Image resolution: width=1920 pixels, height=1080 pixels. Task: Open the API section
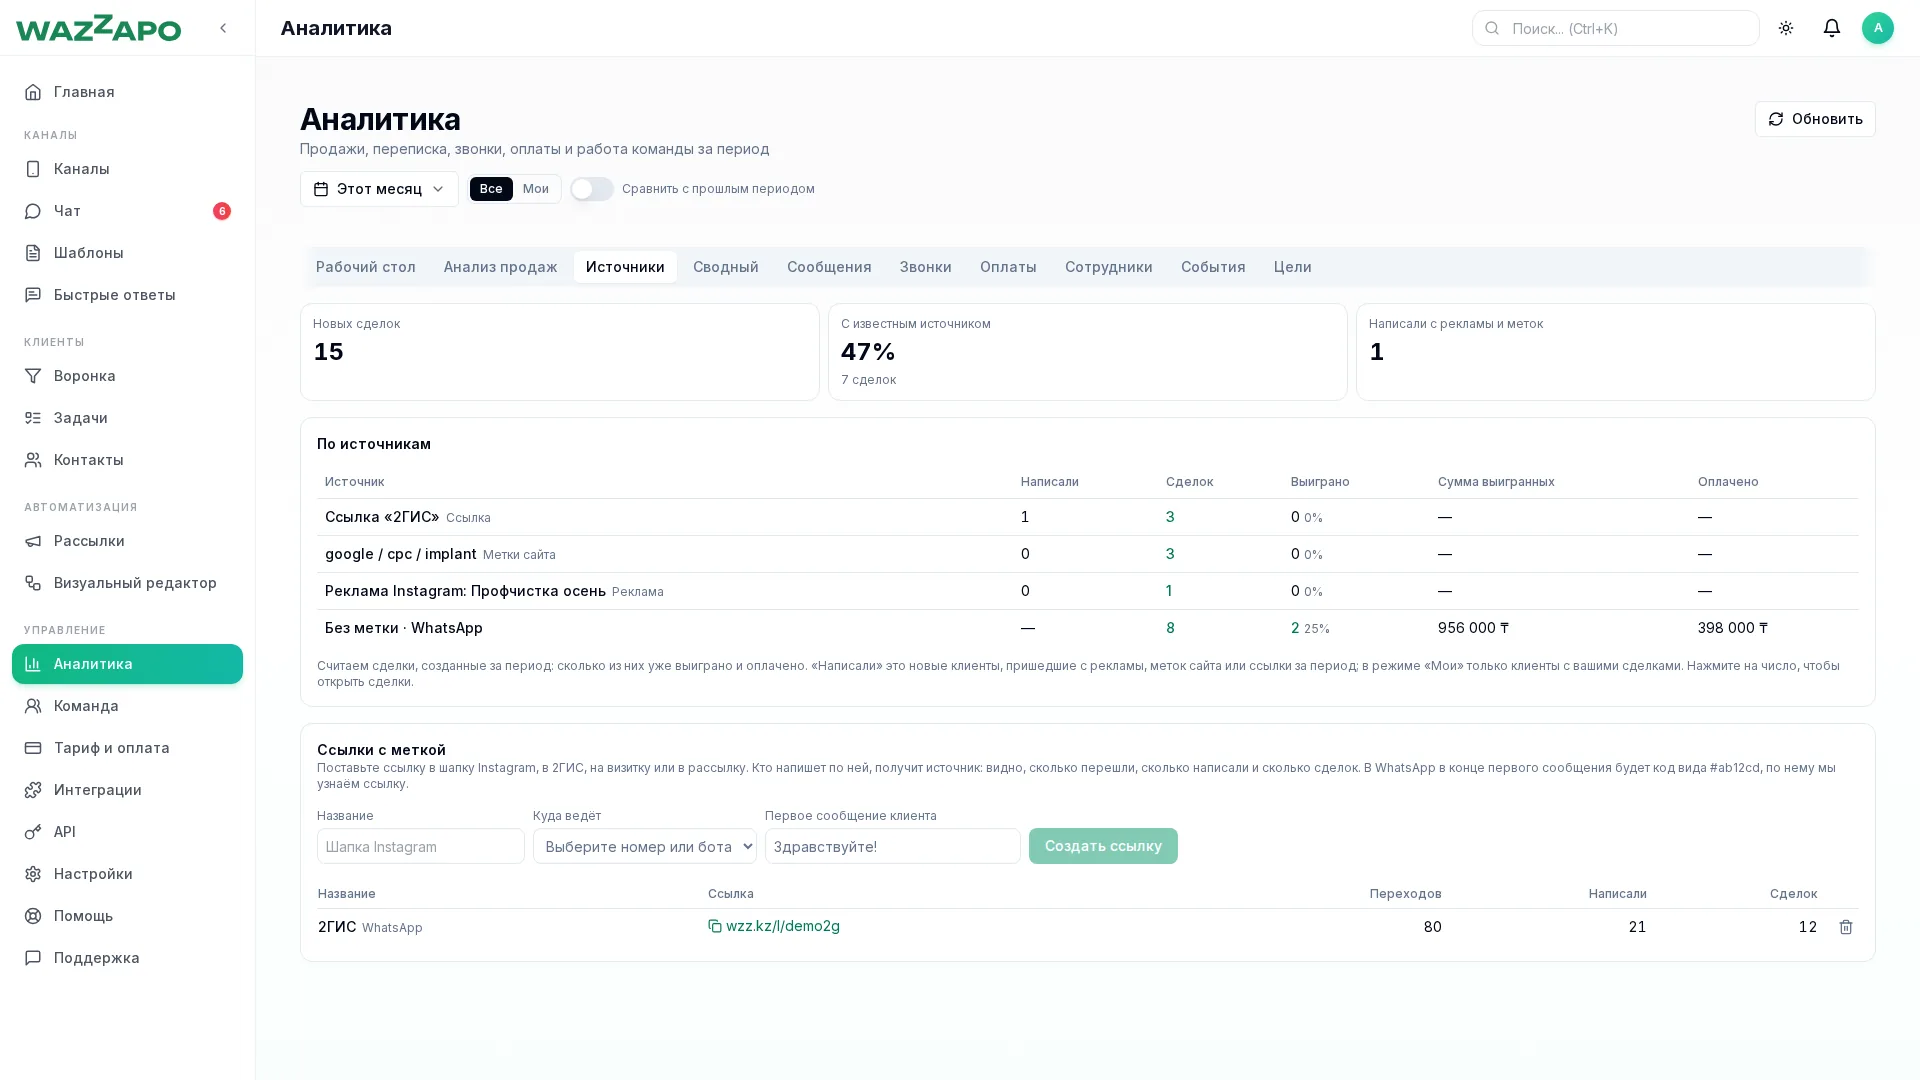coord(127,832)
